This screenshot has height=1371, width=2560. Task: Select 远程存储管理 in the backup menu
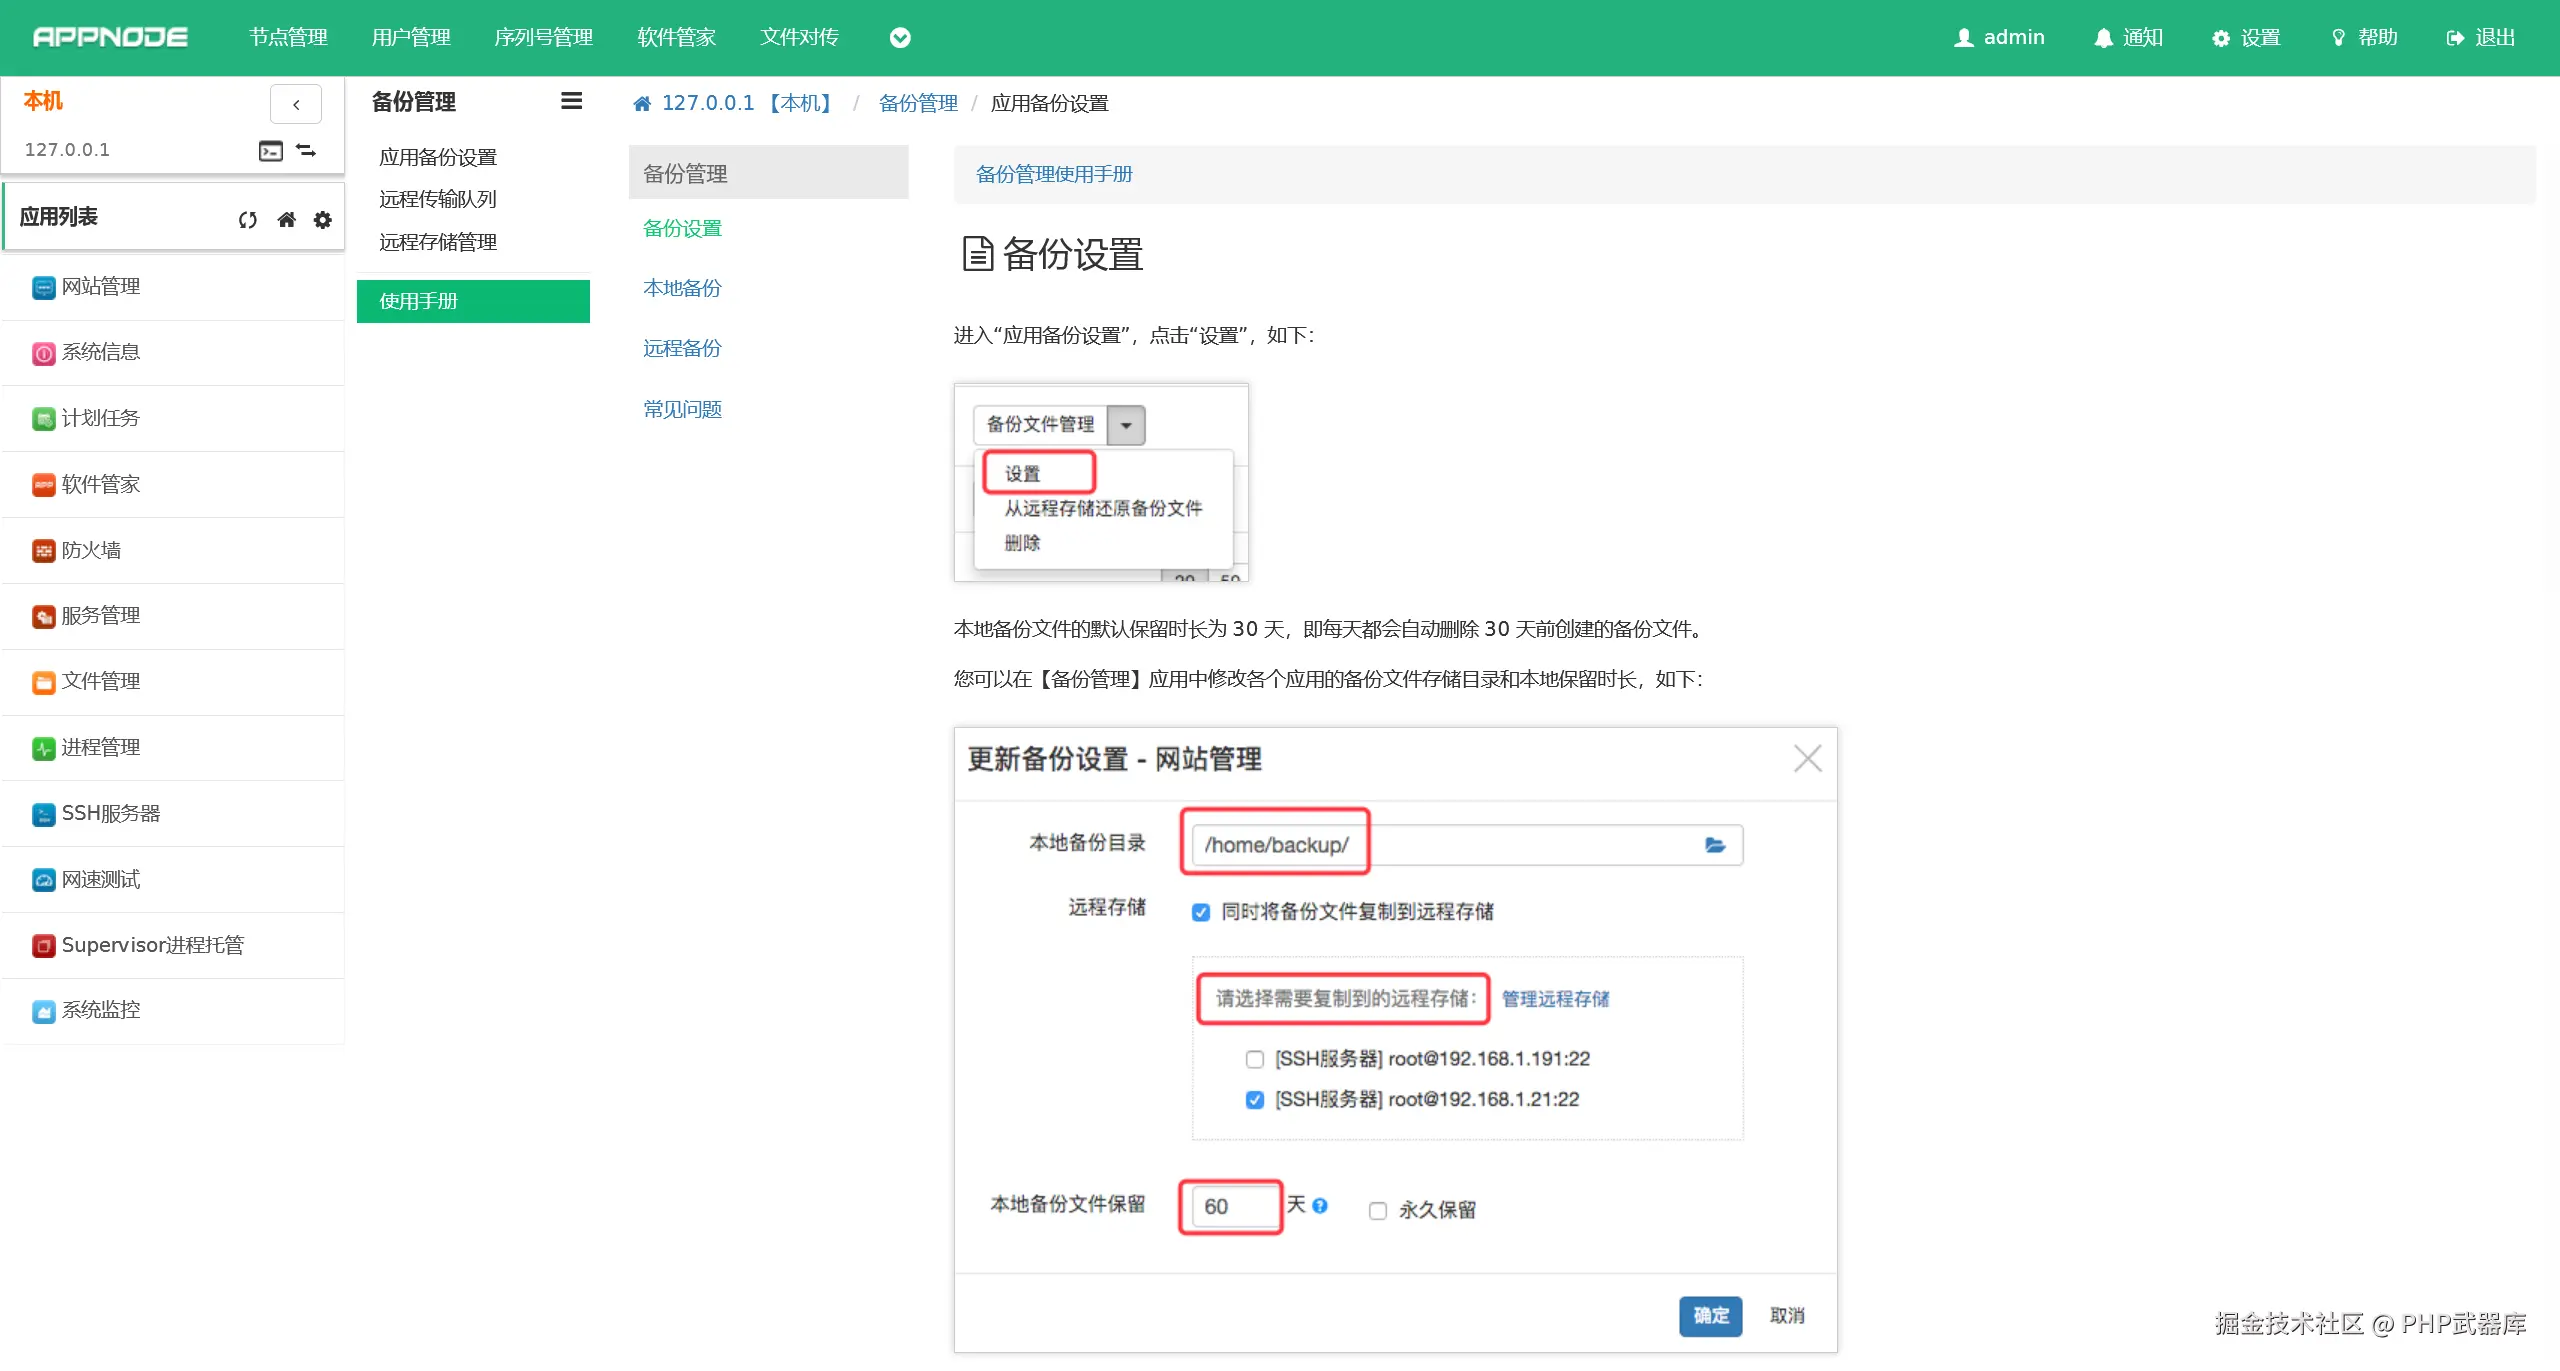[438, 242]
